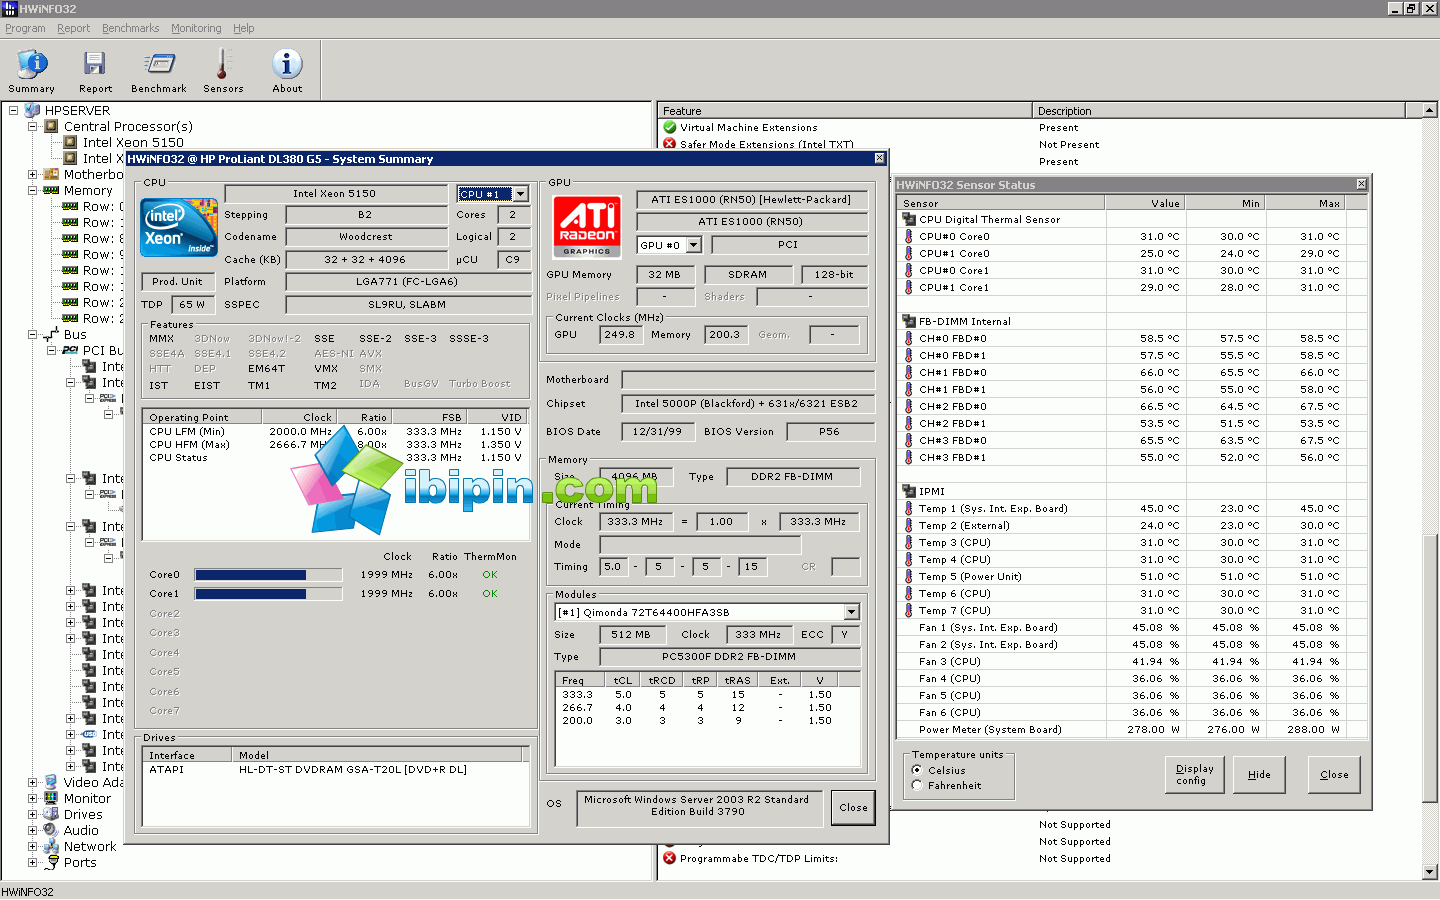Open the Program menu
The image size is (1440, 900).
click(x=25, y=28)
